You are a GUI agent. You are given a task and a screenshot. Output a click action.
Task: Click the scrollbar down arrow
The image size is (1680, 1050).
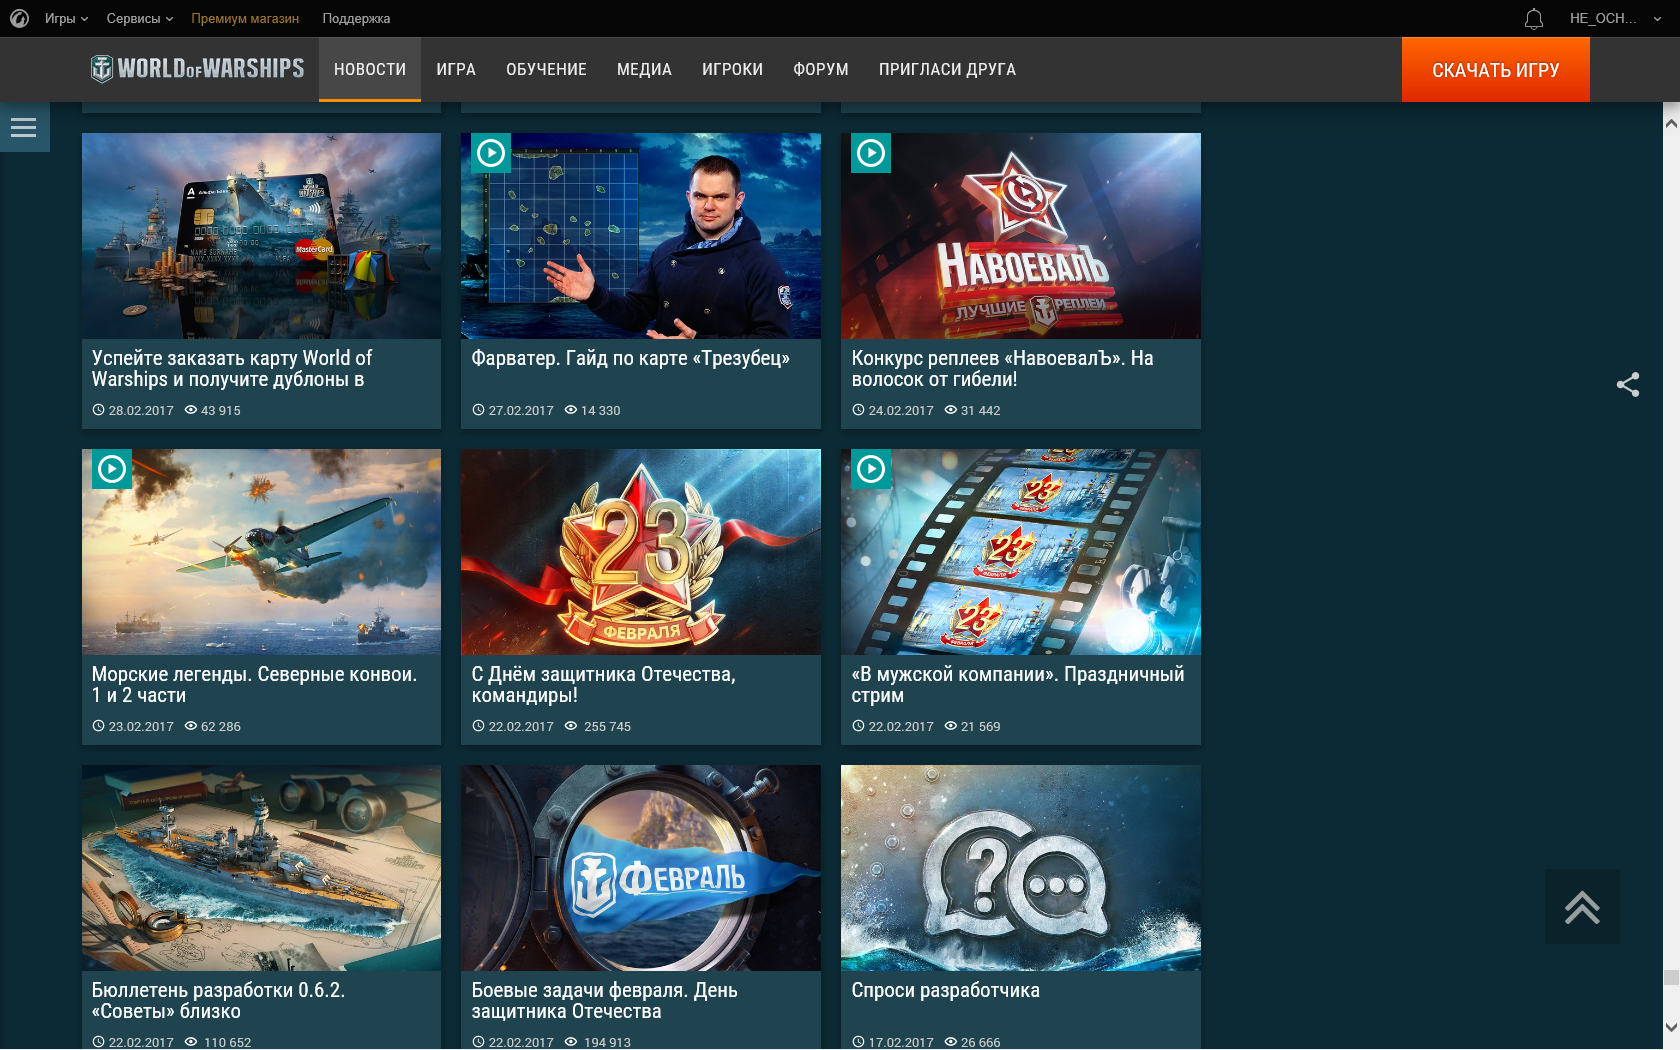(1671, 1026)
